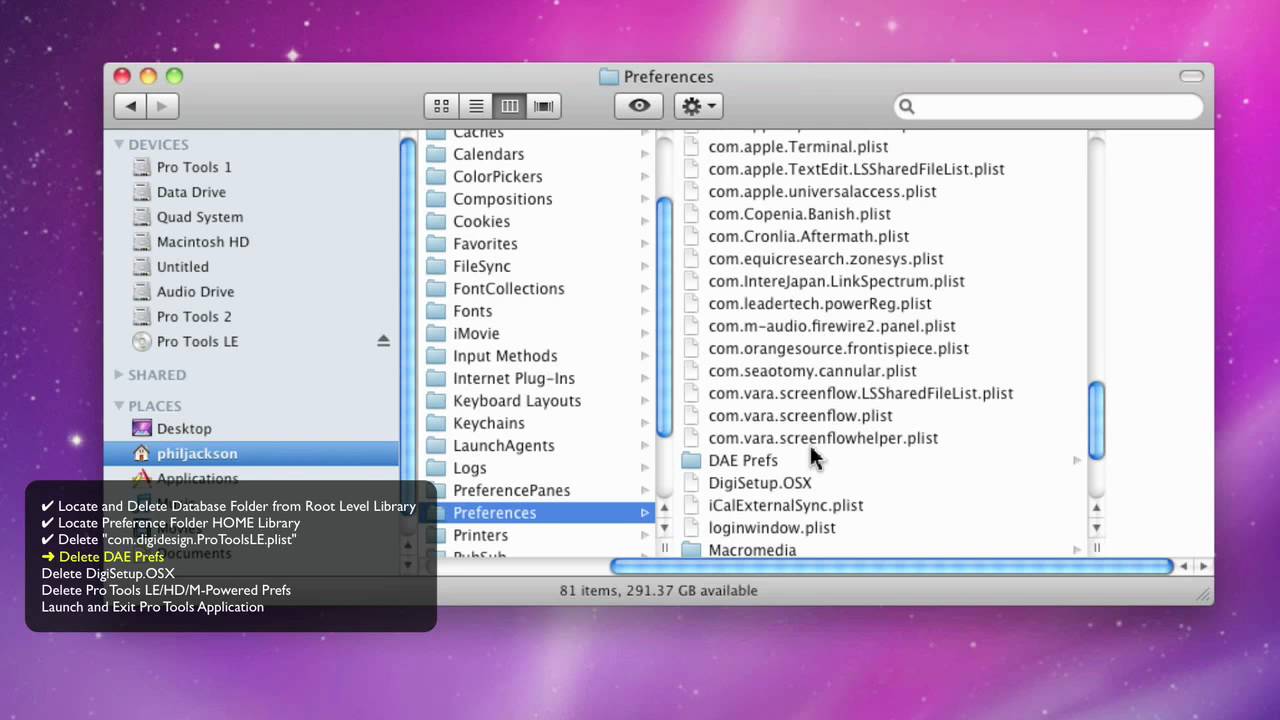
Task: Select loginwindow.plist file
Action: [771, 528]
